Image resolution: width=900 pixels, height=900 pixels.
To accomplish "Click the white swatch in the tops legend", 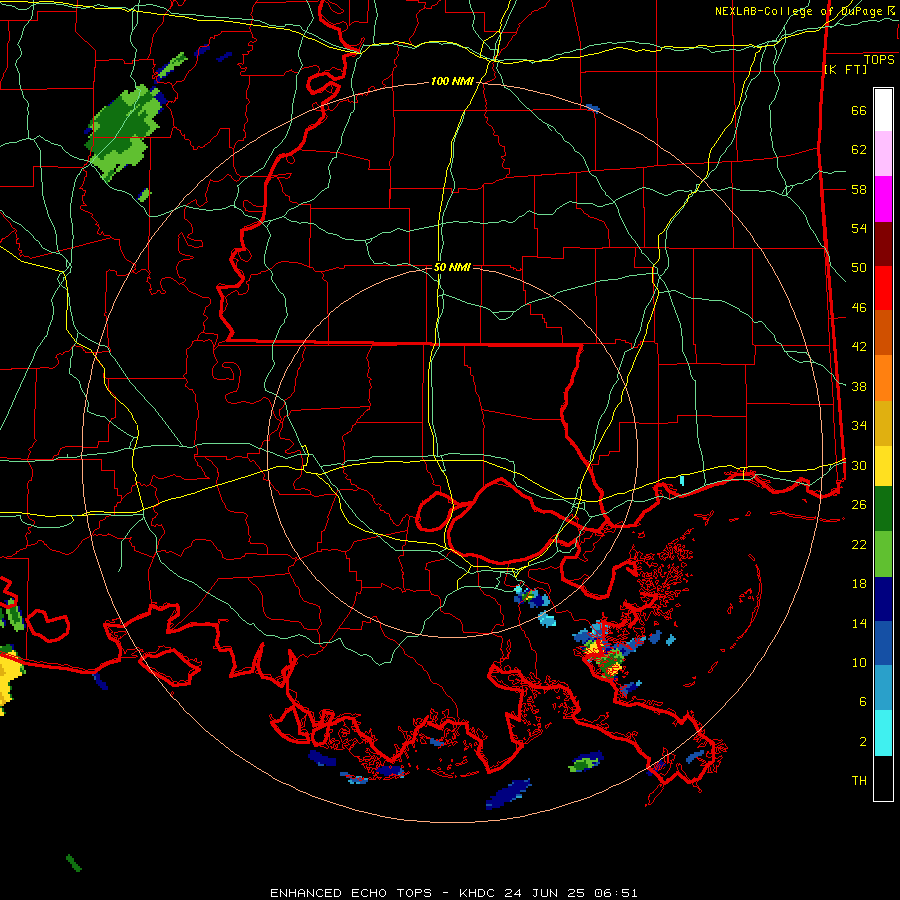I will click(x=883, y=110).
